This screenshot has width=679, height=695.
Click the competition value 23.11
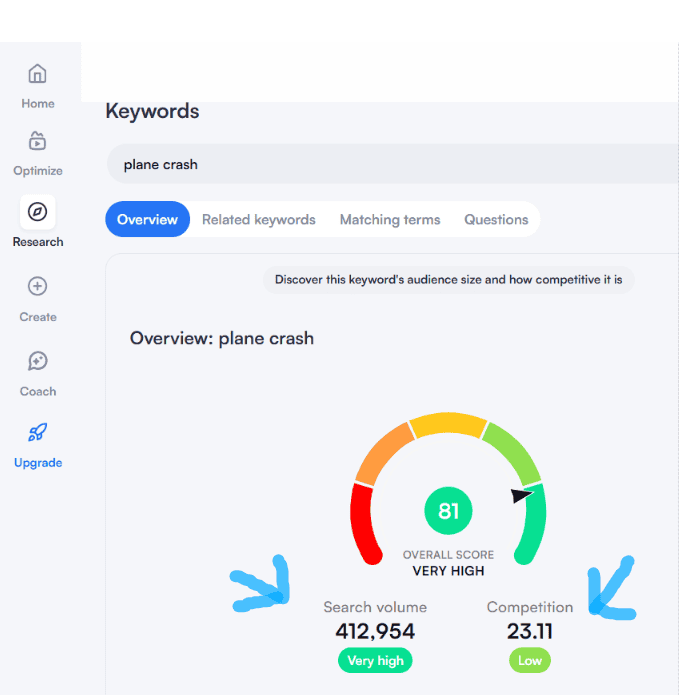click(530, 631)
